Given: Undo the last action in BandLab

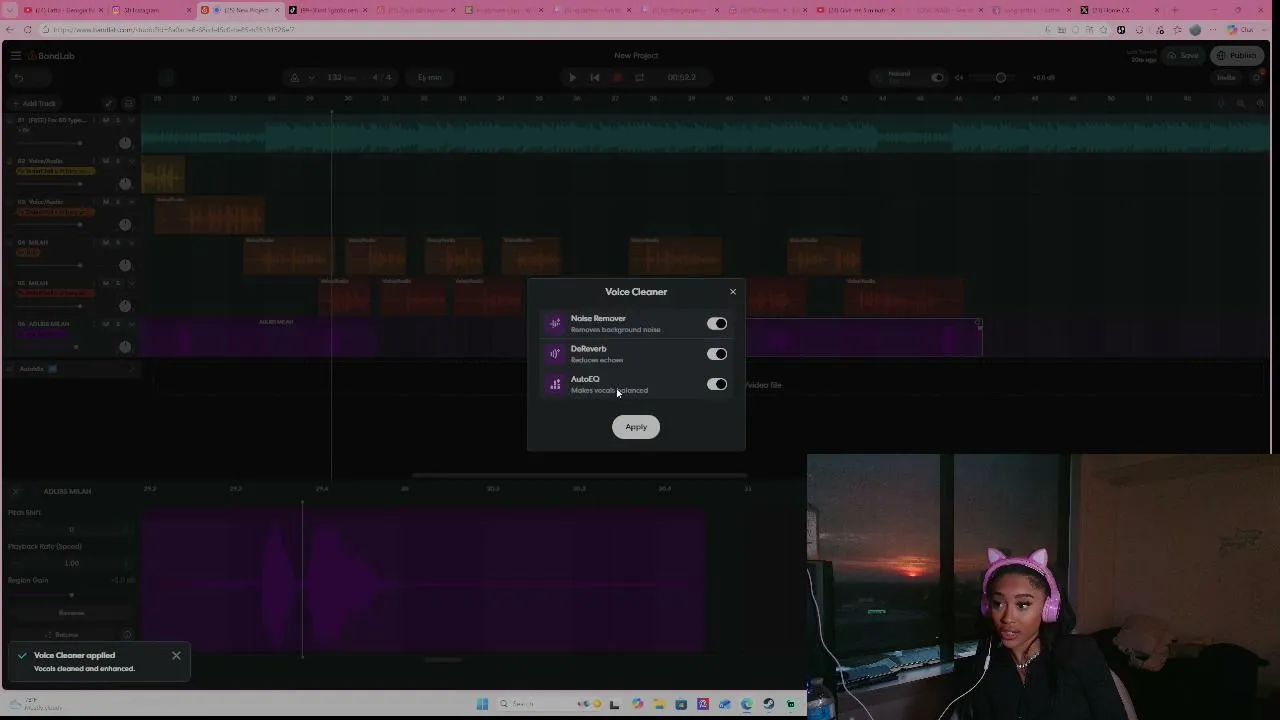Looking at the screenshot, I should click(x=18, y=78).
